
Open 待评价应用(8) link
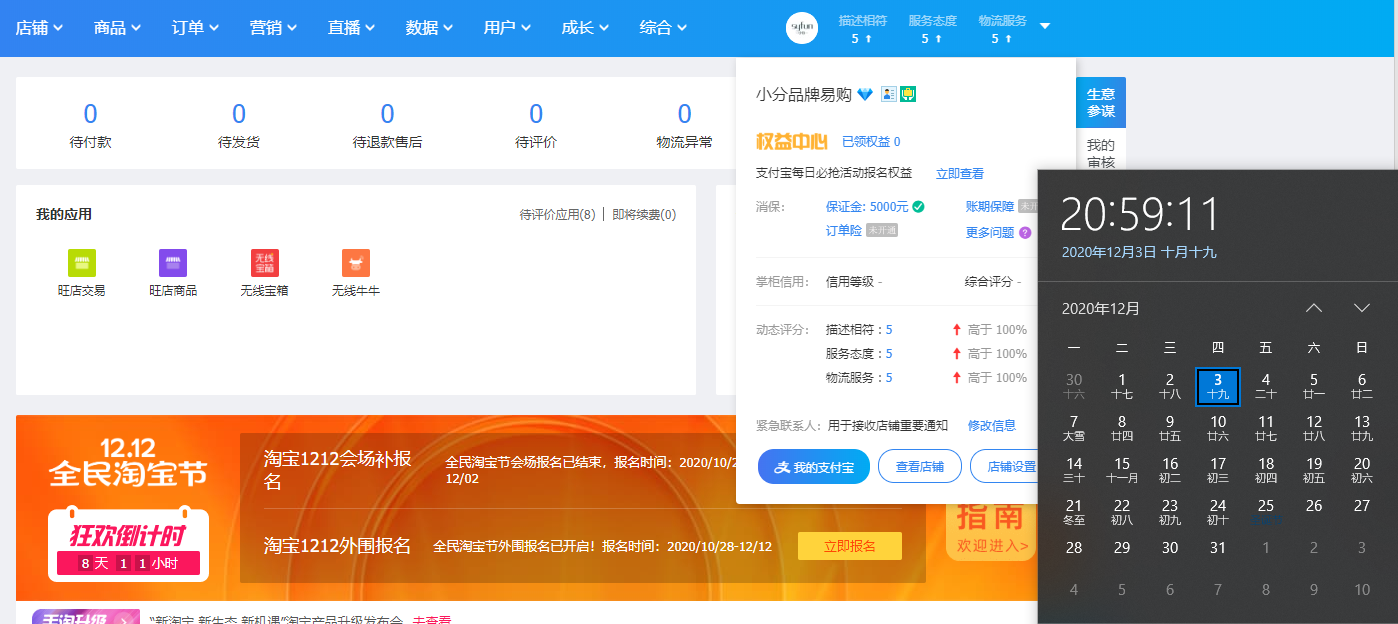(558, 214)
